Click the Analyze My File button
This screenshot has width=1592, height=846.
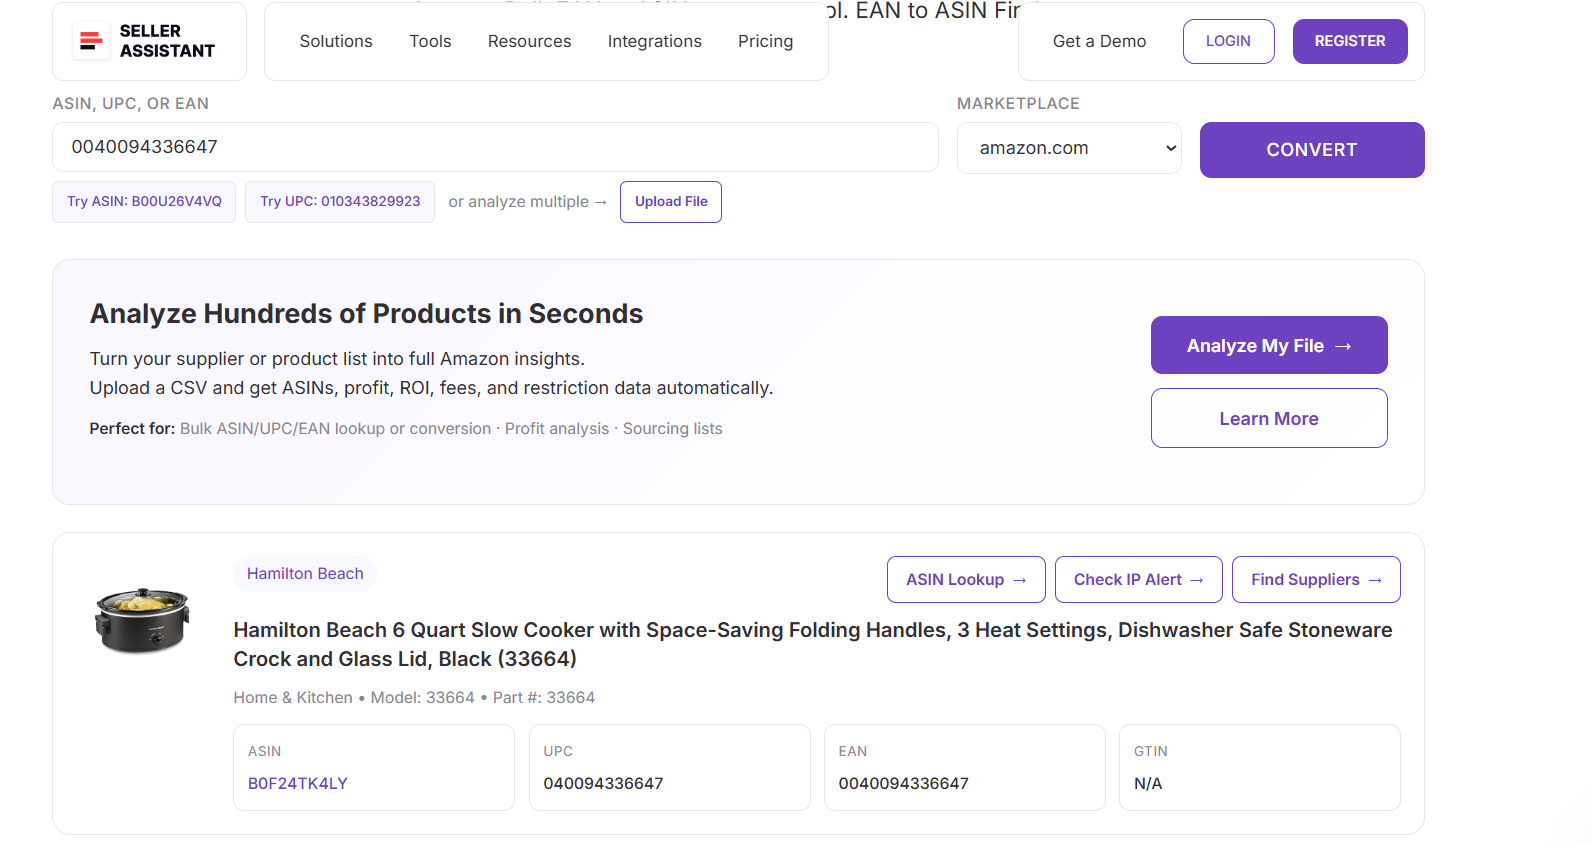point(1269,345)
